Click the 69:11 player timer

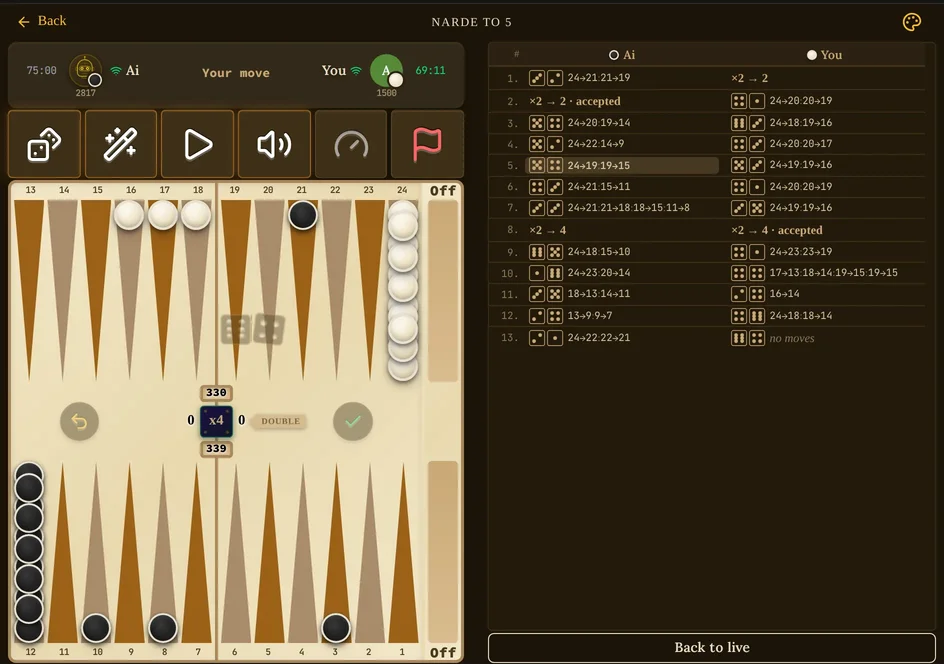click(x=430, y=70)
